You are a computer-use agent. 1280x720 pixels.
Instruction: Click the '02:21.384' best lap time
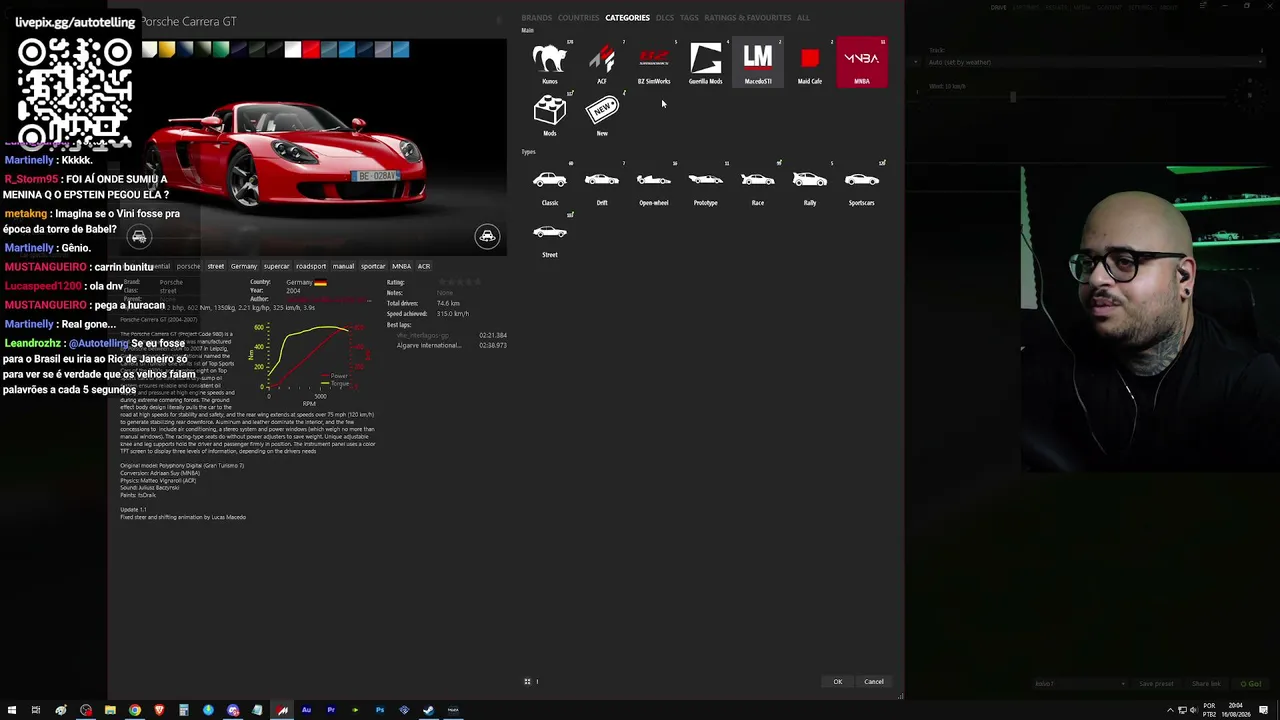(x=493, y=336)
